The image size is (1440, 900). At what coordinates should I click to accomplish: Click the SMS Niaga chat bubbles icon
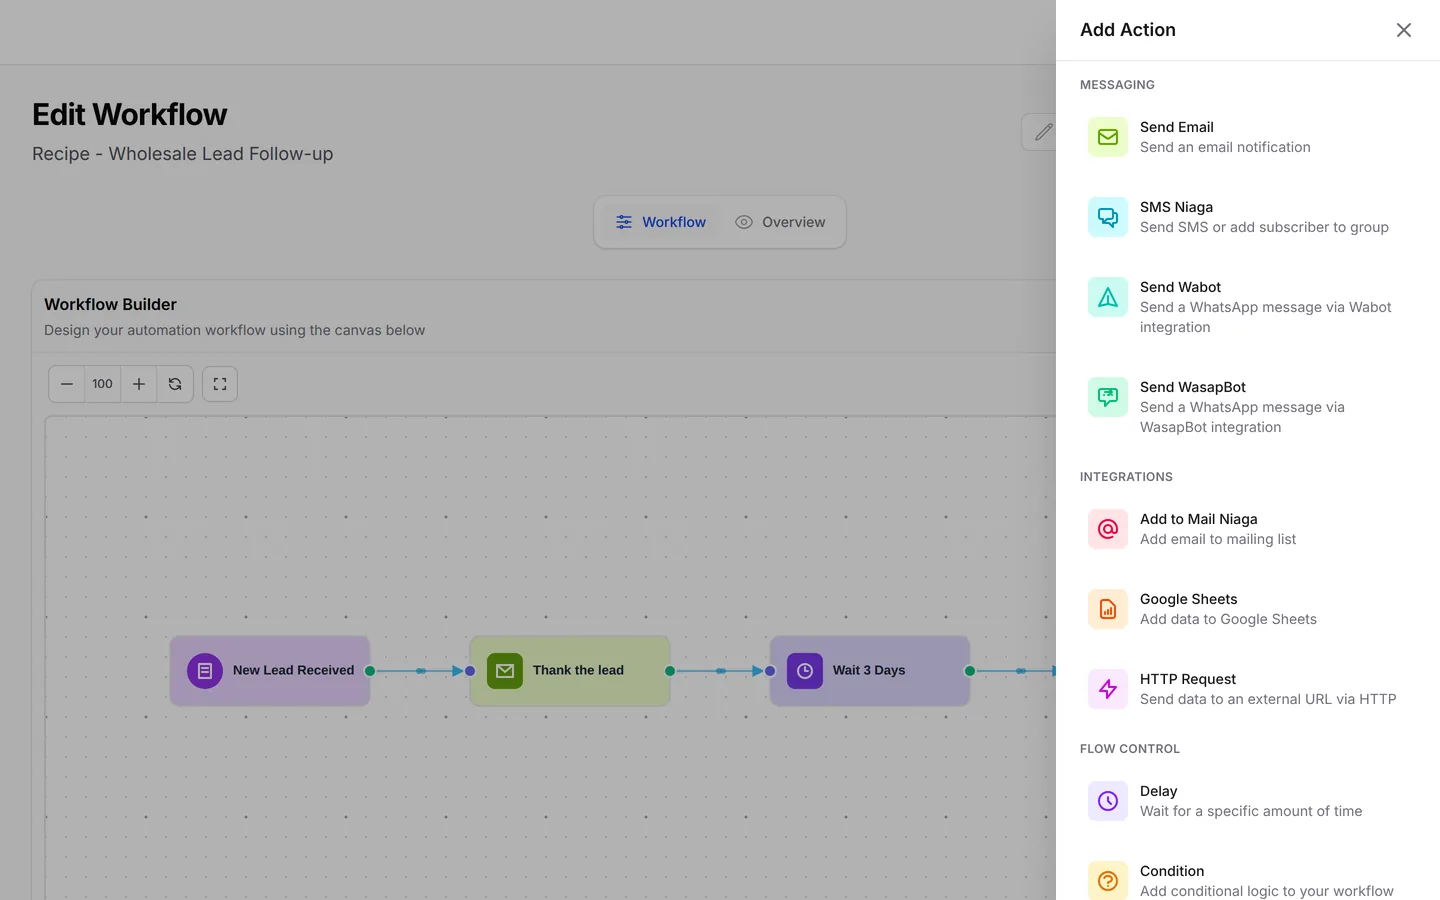coord(1108,217)
